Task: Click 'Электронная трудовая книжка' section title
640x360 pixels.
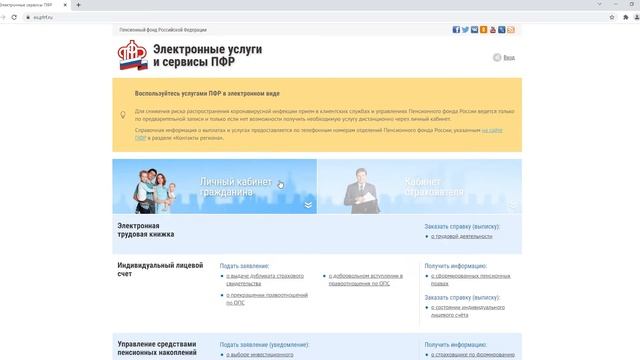Action: pyautogui.click(x=146, y=230)
